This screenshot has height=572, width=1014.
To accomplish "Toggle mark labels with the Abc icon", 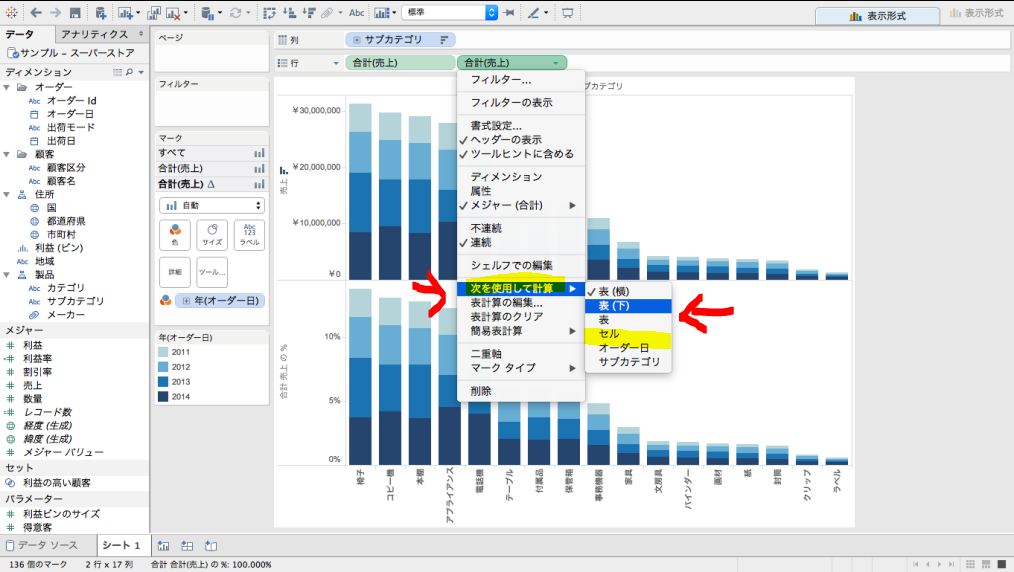I will coord(357,12).
